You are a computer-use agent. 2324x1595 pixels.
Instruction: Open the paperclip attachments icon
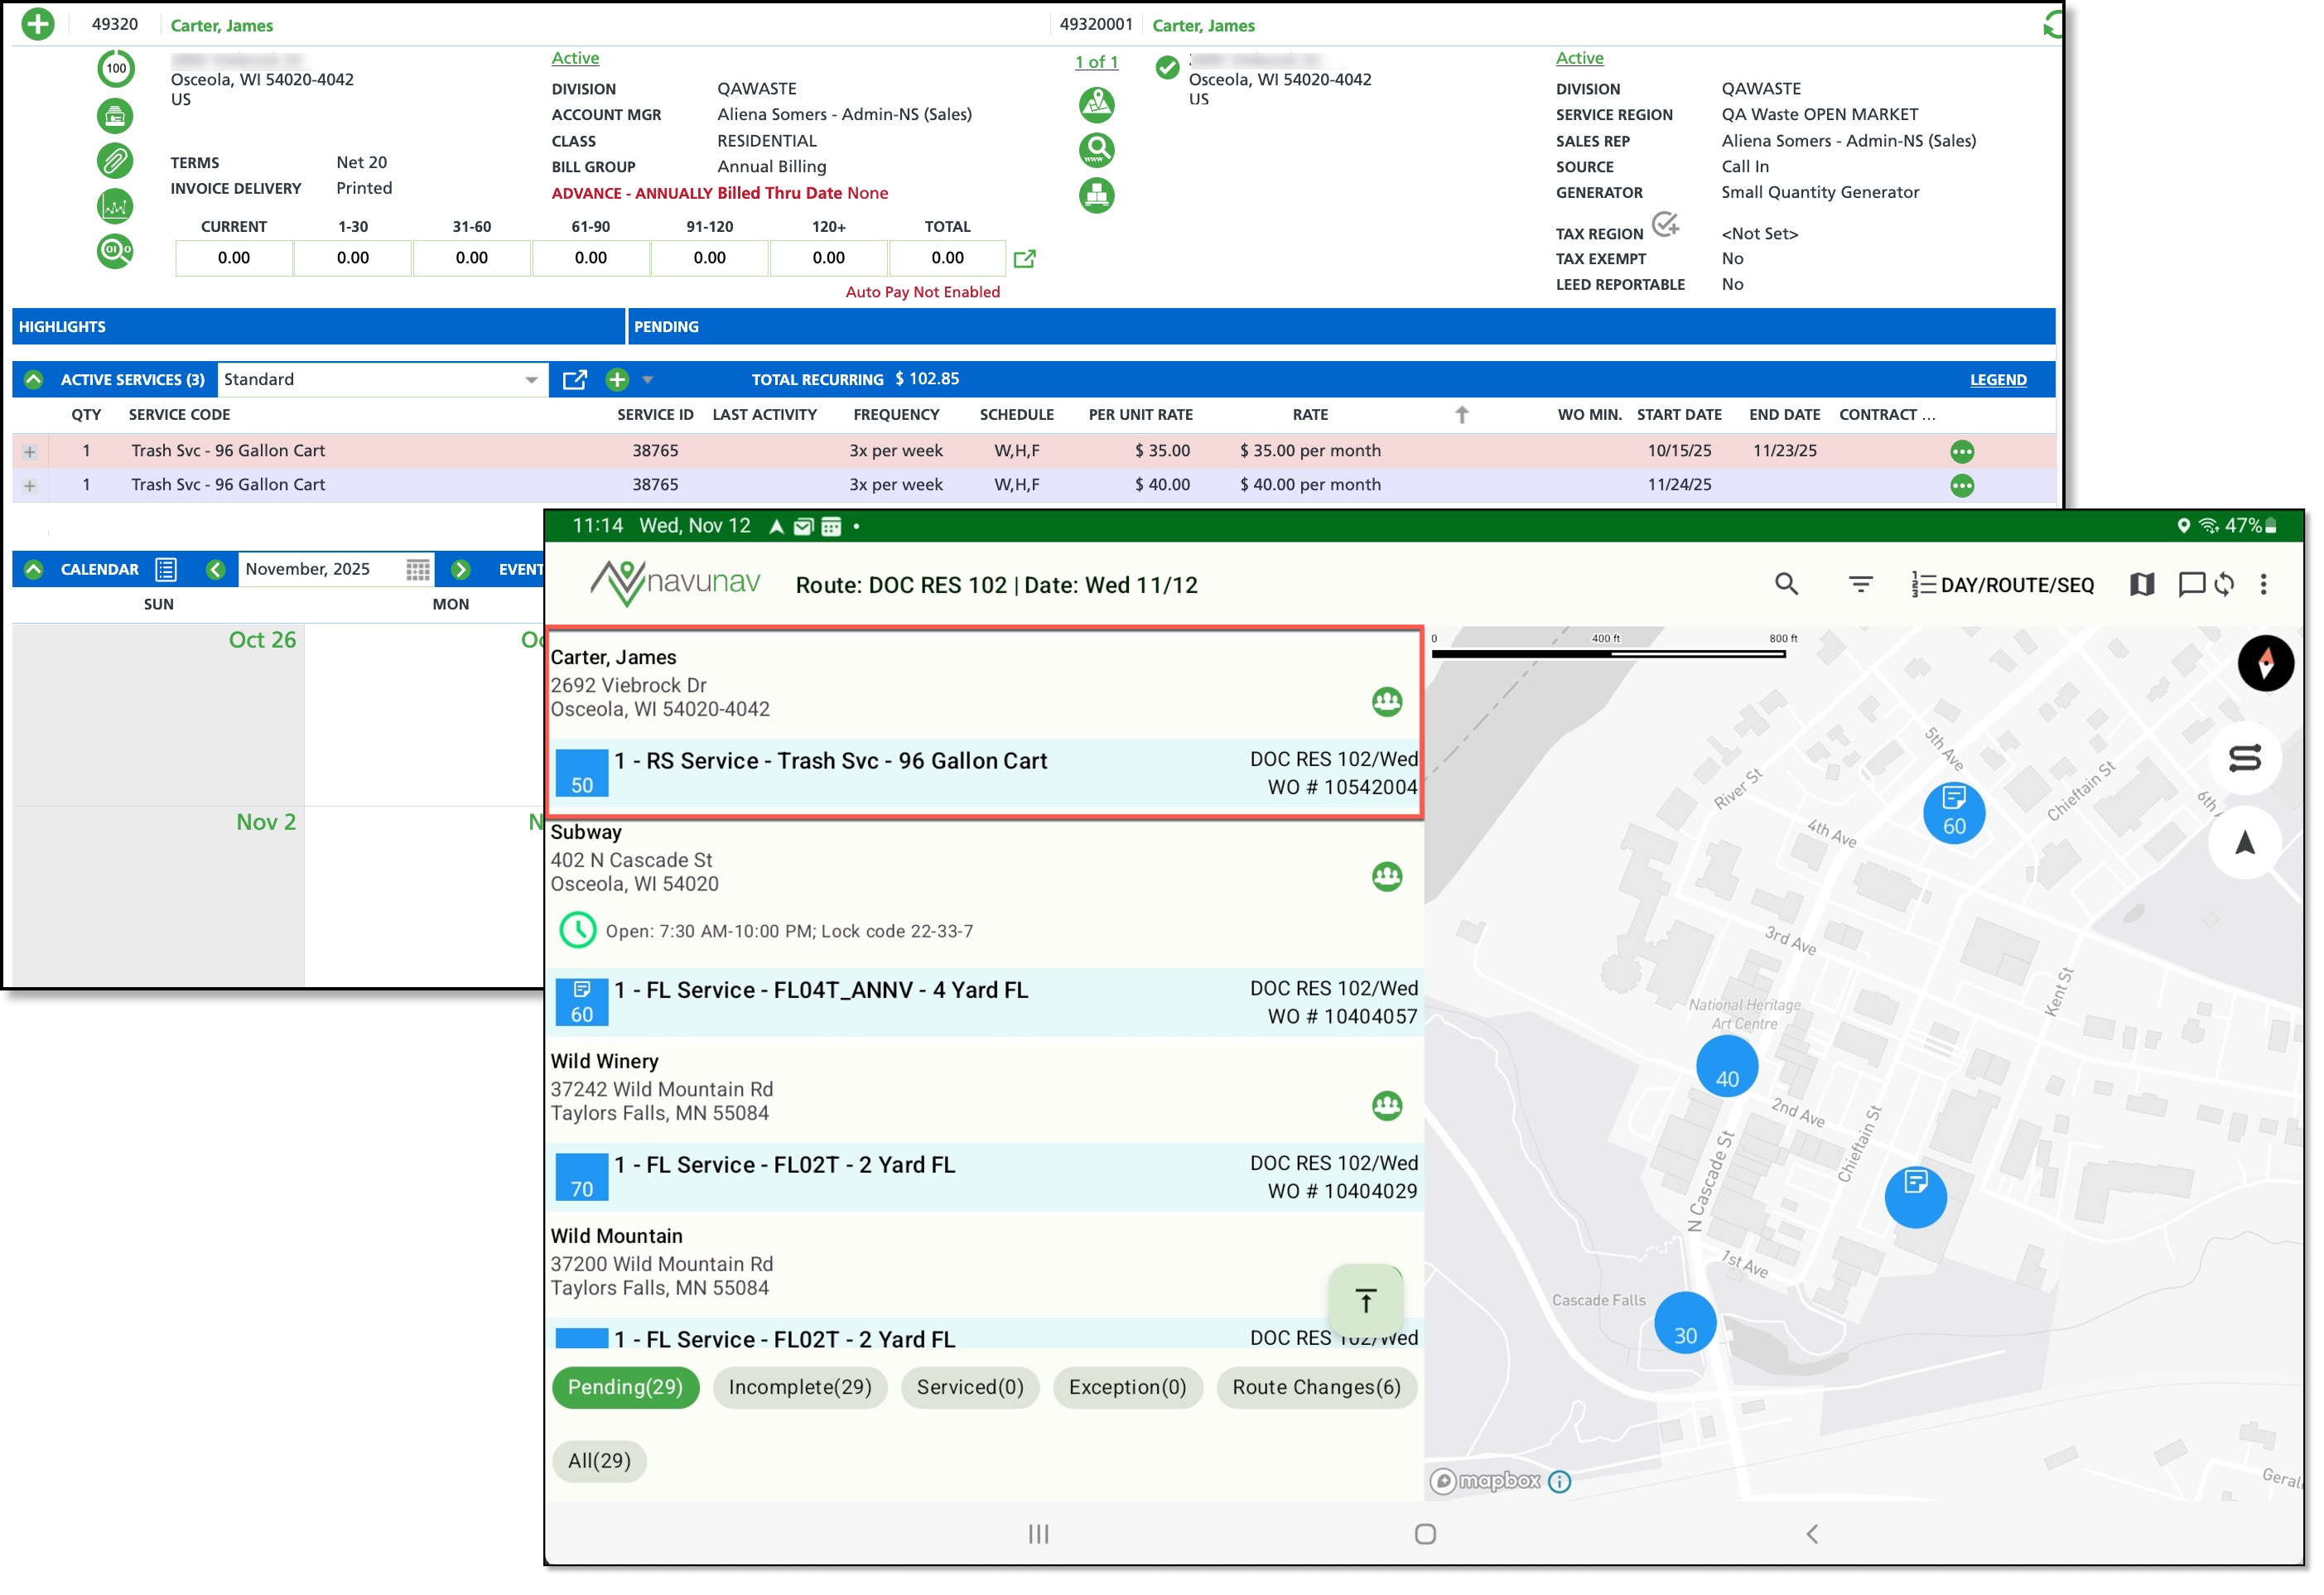pyautogui.click(x=115, y=160)
